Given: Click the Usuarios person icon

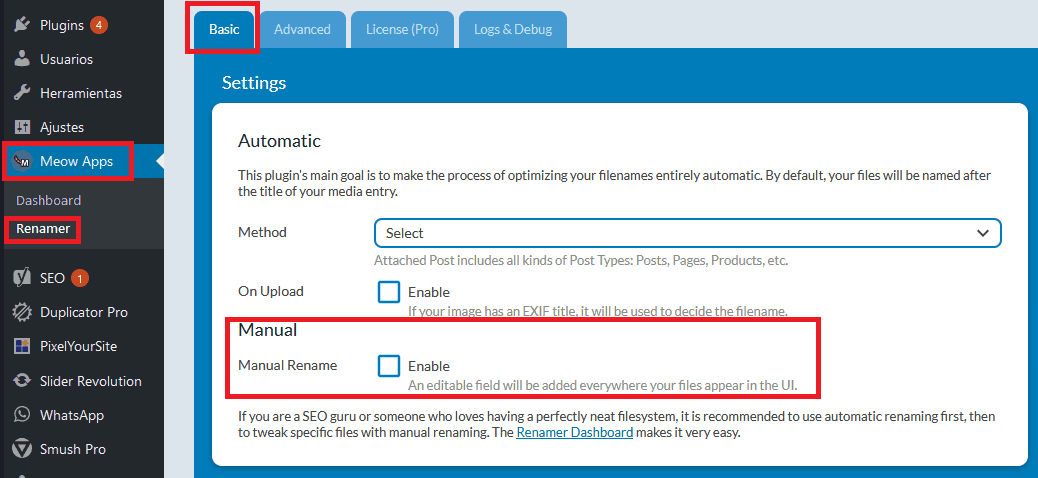Looking at the screenshot, I should click(x=23, y=59).
